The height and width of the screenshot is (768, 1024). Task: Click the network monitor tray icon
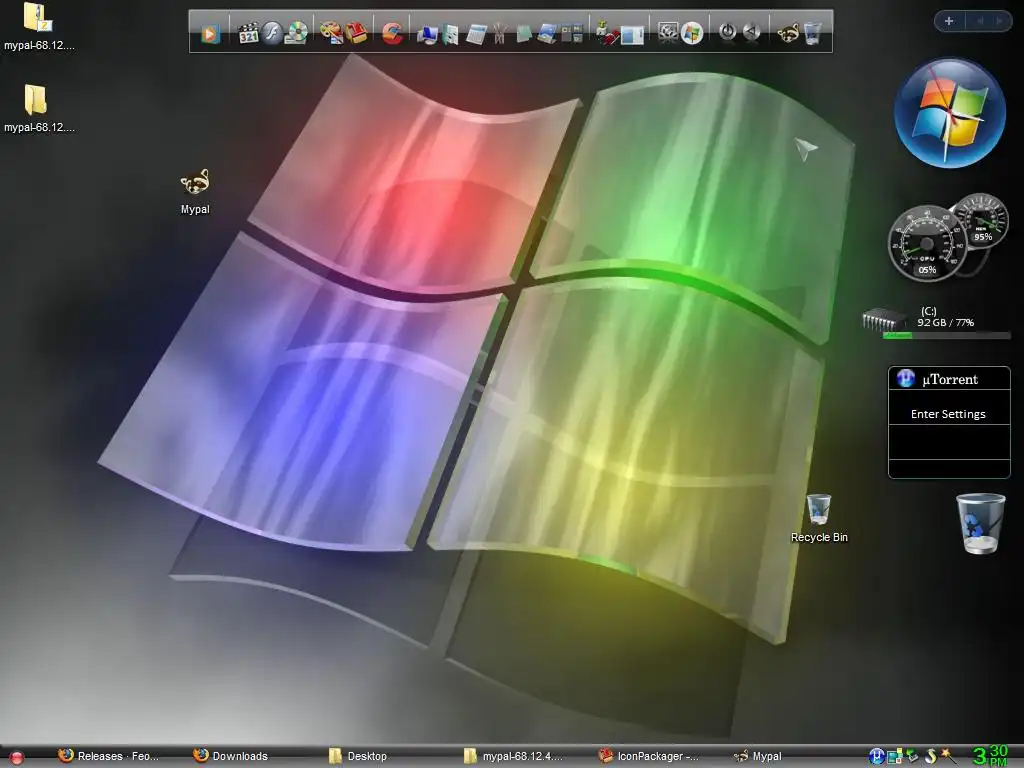click(x=895, y=756)
